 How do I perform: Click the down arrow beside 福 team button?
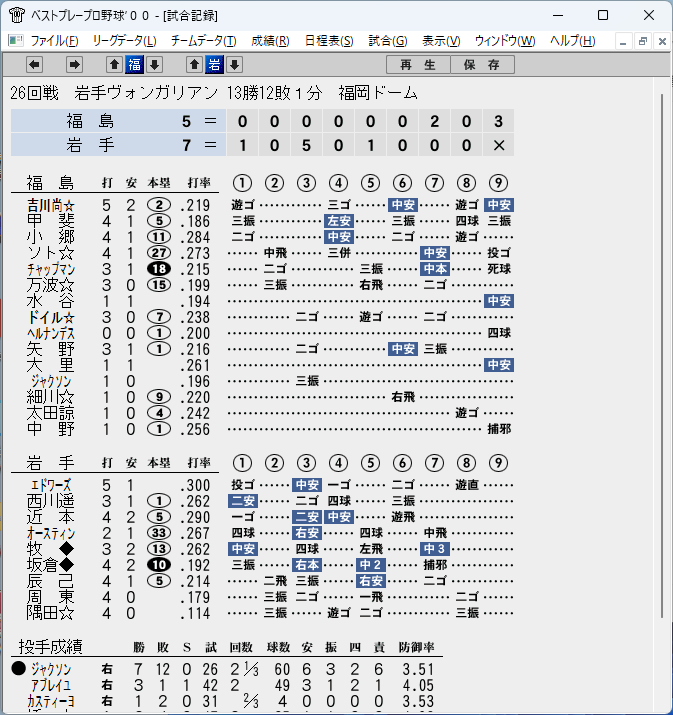point(155,65)
